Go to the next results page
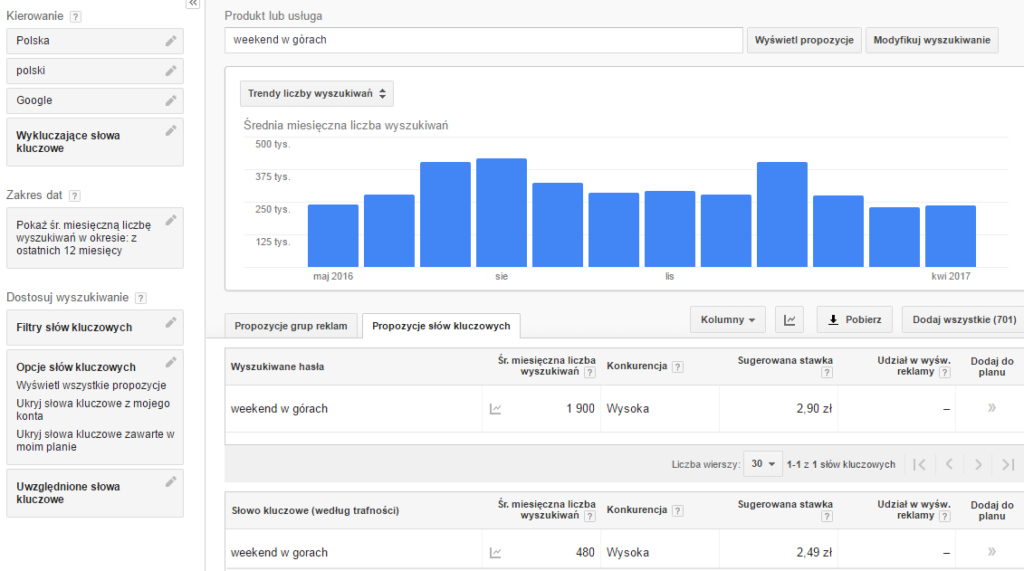1024x571 pixels. (978, 465)
